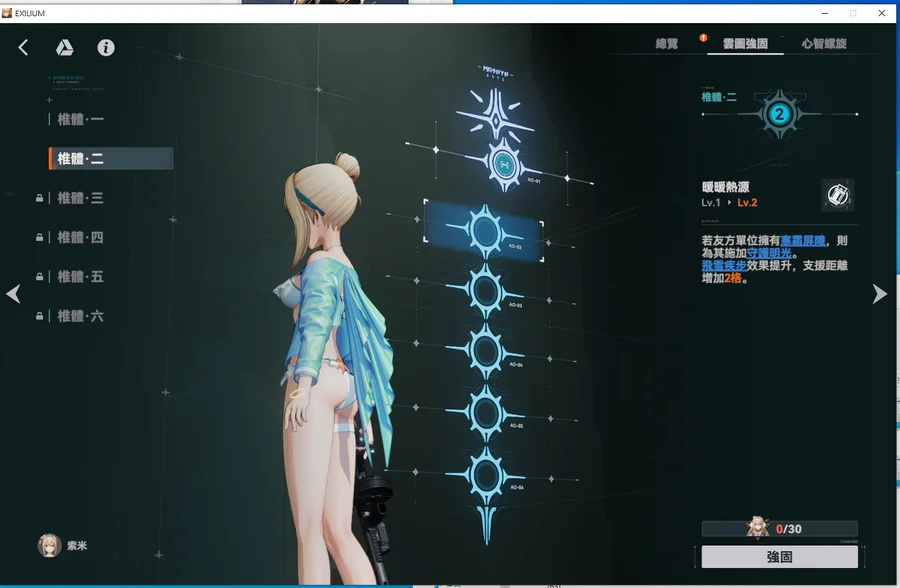Select the AO-04 spine node
900x588 pixels.
(486, 351)
